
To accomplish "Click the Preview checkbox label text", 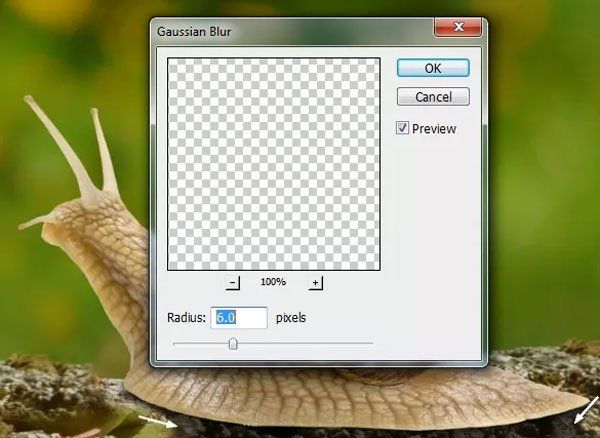I will click(x=434, y=129).
